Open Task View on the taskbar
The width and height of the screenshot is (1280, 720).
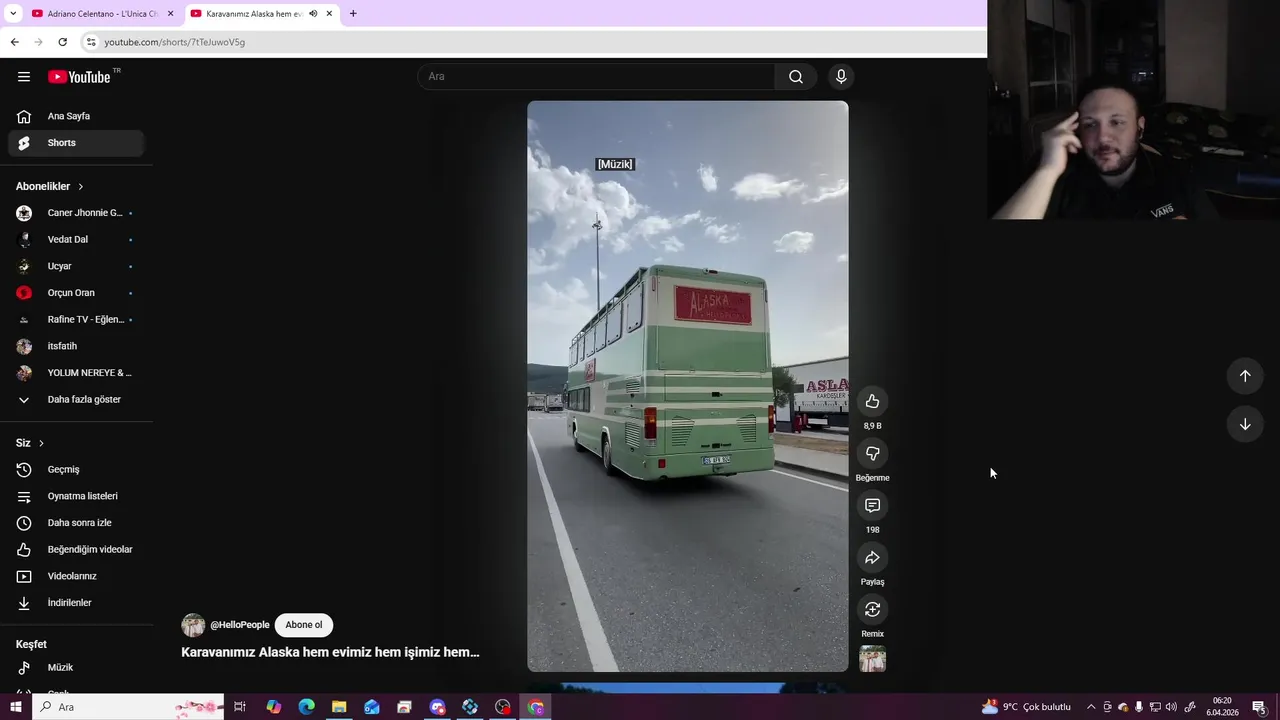(x=240, y=707)
